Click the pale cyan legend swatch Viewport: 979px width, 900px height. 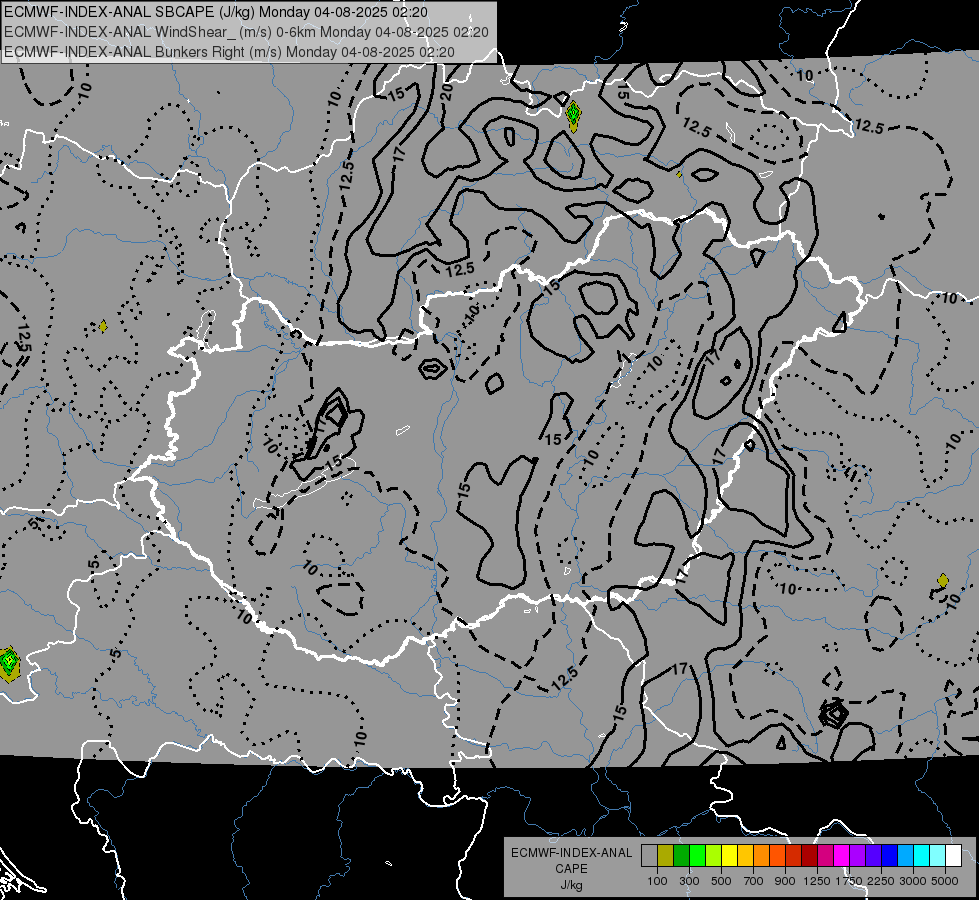[938, 855]
